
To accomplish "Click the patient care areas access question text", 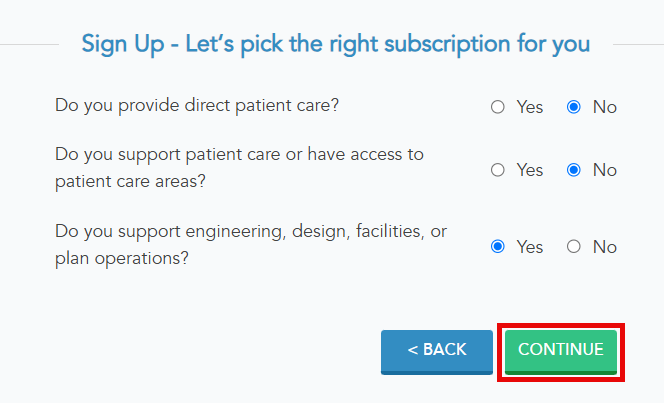I will coord(240,169).
